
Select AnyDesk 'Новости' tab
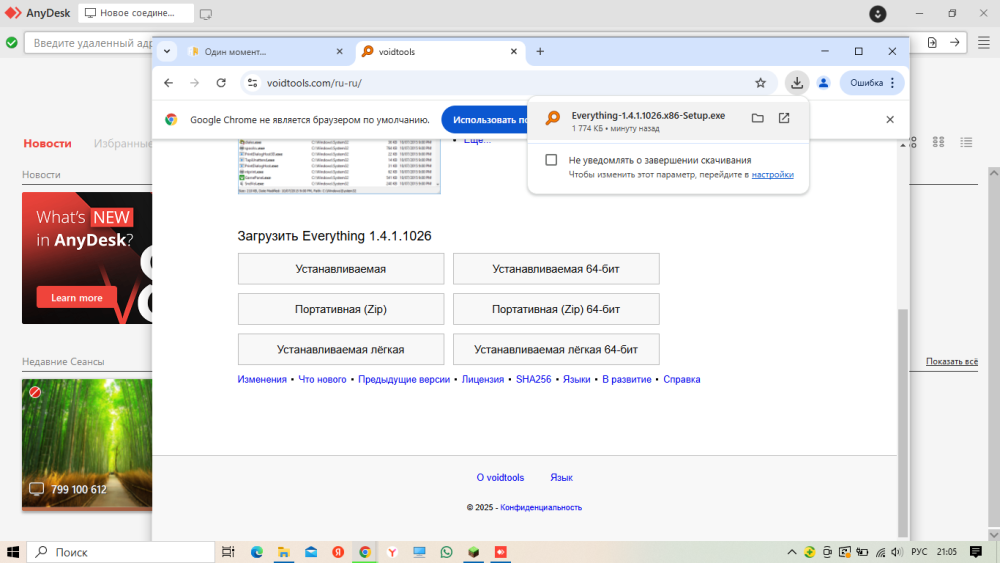click(47, 143)
